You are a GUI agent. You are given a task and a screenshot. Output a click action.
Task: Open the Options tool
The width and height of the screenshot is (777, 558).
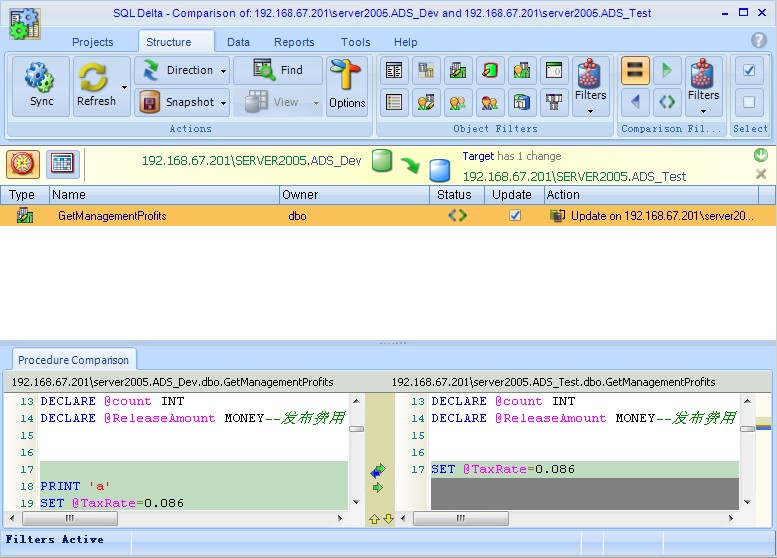[x=347, y=86]
